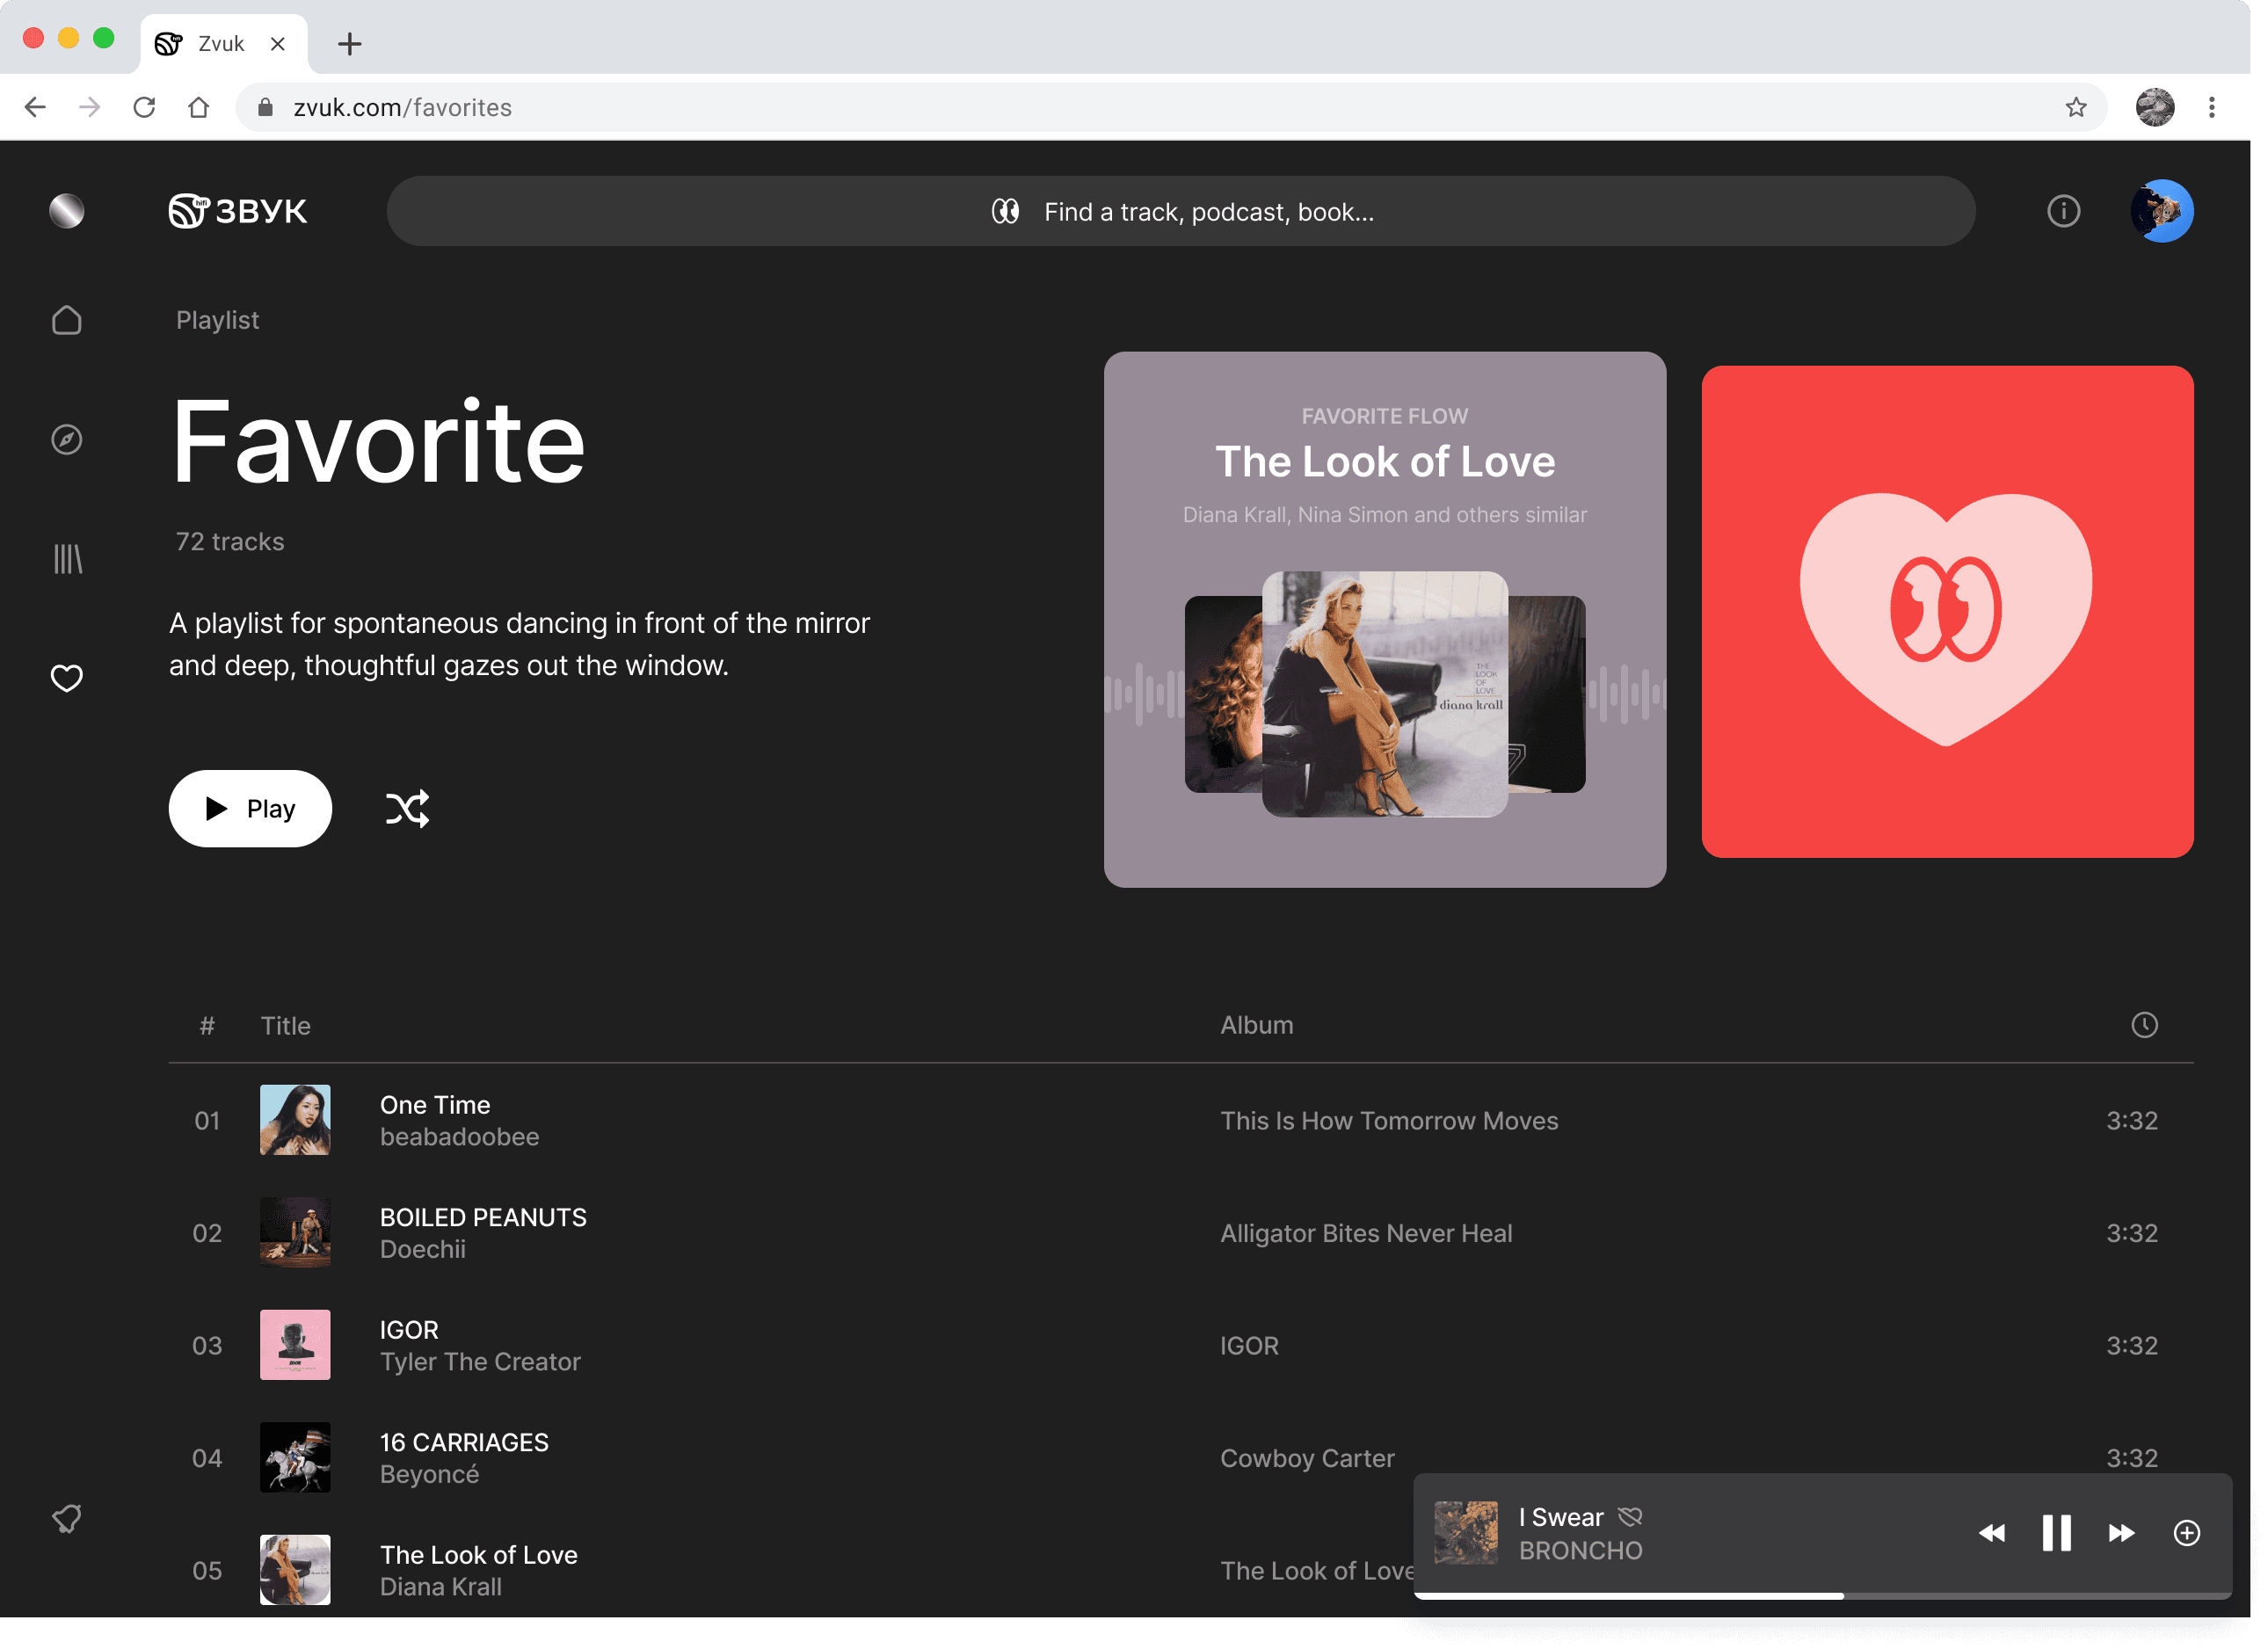Go to previous track in mini player
This screenshot has width=2268, height=1649.
click(1991, 1533)
